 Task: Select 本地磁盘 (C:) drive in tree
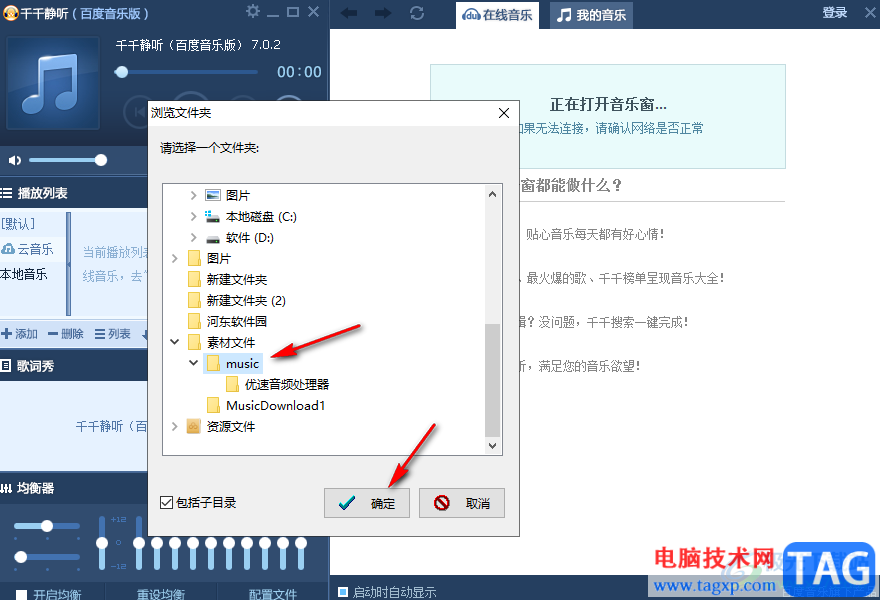coord(250,217)
